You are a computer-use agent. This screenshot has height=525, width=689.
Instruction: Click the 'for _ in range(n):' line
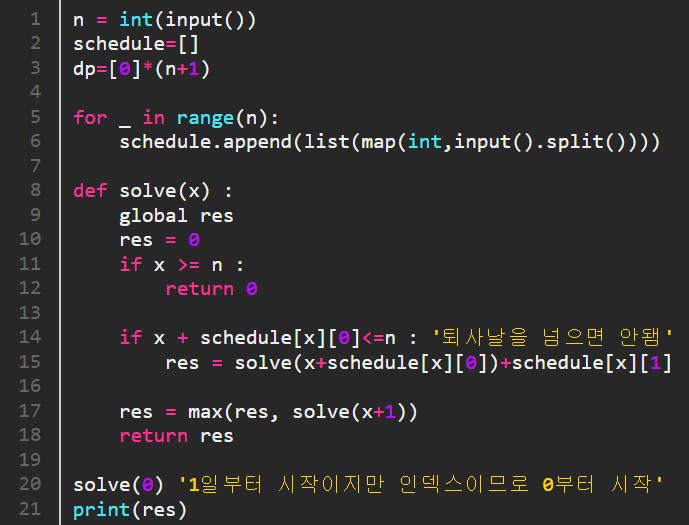coord(176,118)
